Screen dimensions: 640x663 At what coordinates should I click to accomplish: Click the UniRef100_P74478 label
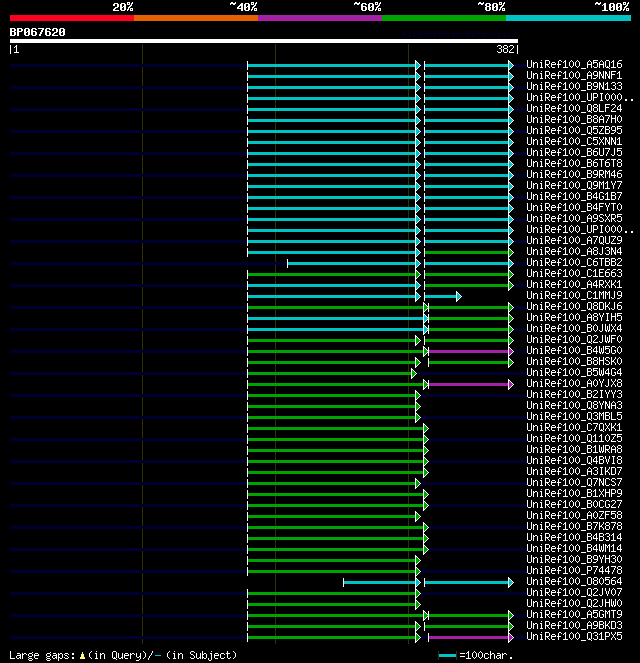[574, 570]
